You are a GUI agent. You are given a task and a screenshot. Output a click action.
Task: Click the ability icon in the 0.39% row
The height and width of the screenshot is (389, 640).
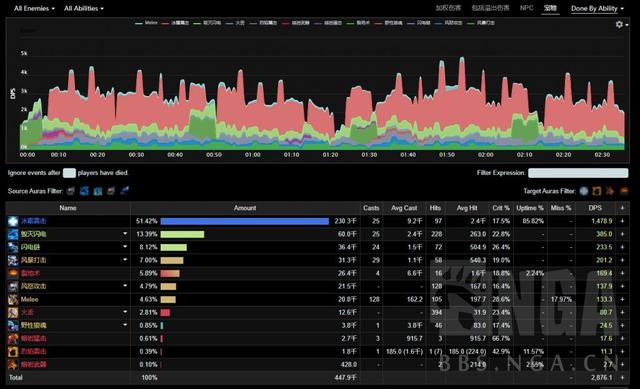click(x=13, y=351)
